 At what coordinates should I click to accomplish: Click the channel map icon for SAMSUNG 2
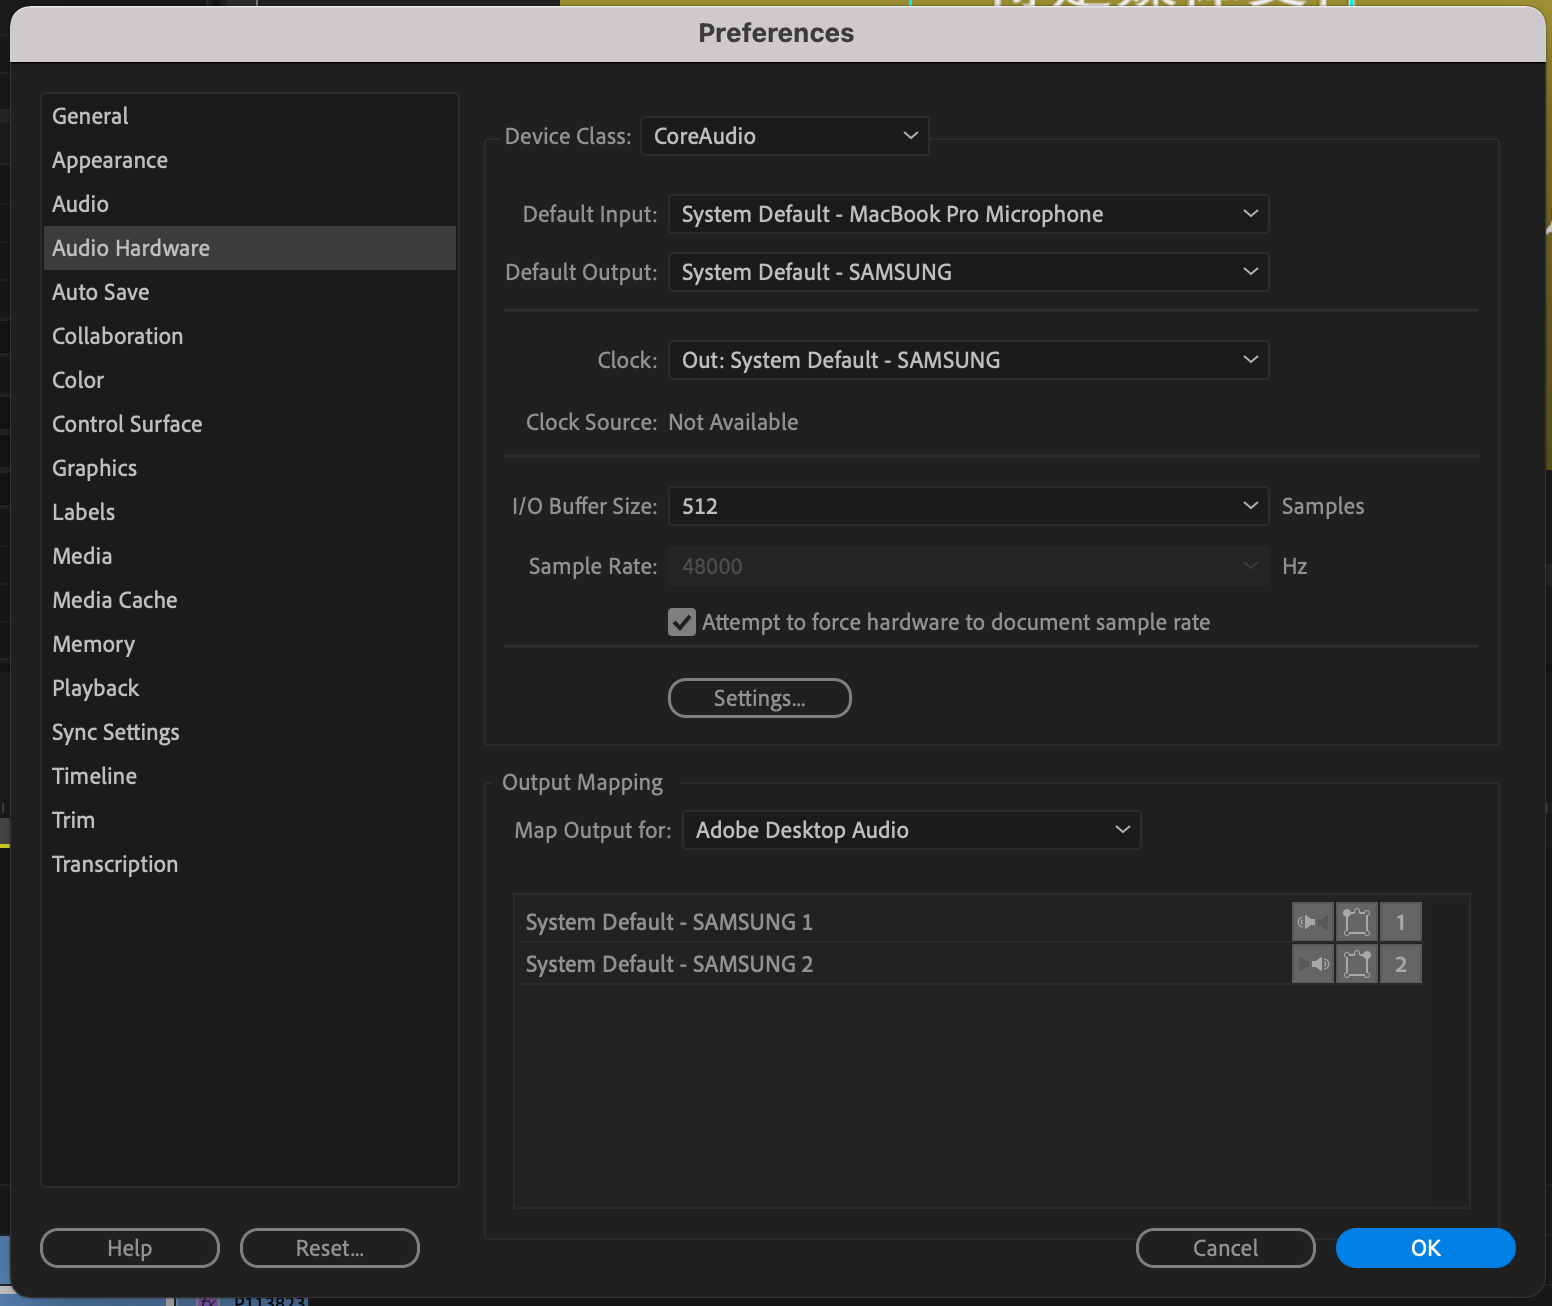pyautogui.click(x=1356, y=963)
